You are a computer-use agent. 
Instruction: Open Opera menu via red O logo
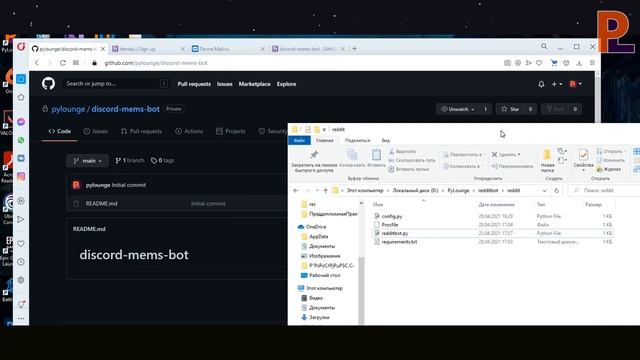point(21,47)
